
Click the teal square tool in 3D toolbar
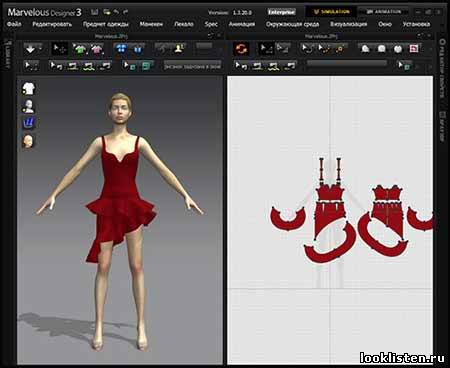(146, 66)
